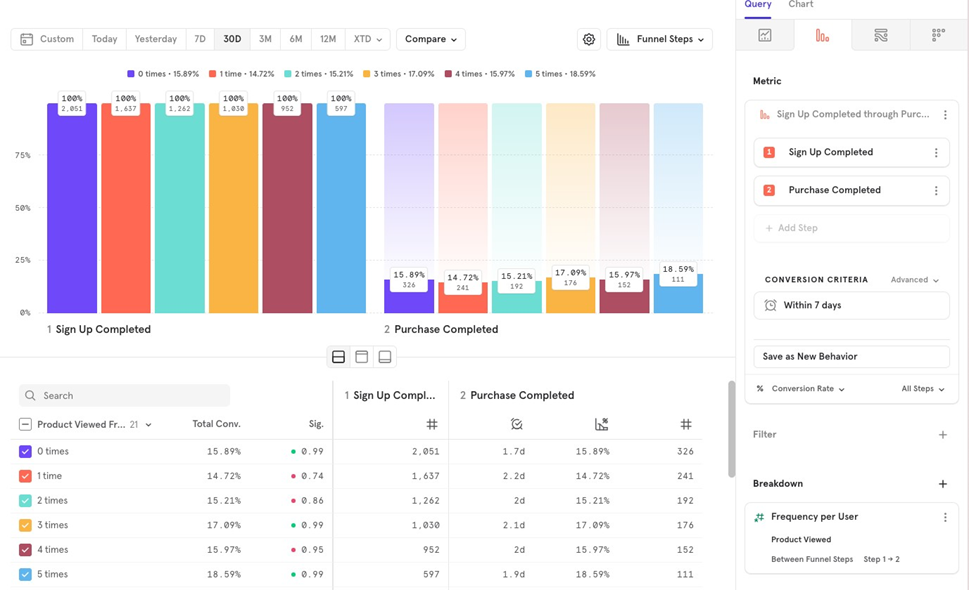Uncheck the '0 times' segment checkbox
Viewport: 969px width, 590px height.
coord(26,452)
